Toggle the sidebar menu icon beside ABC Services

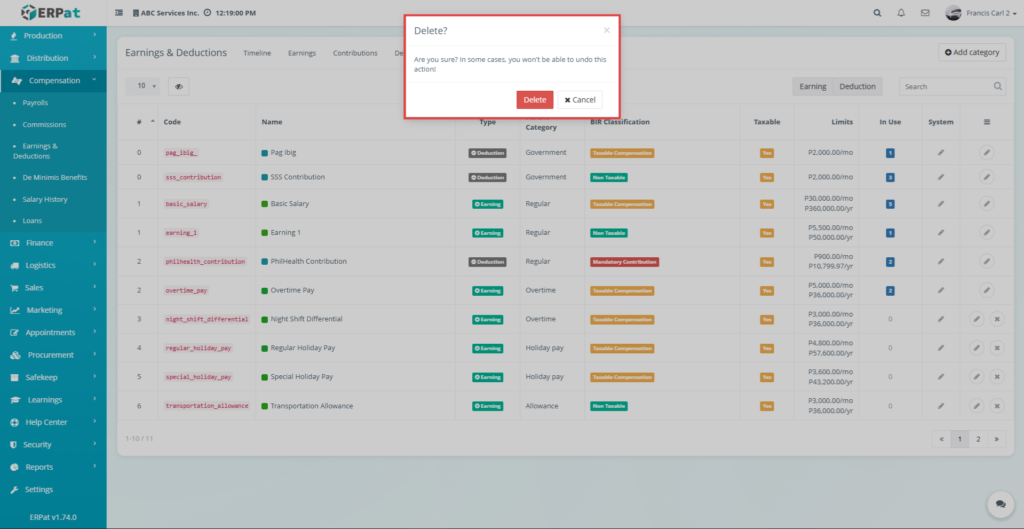[120, 13]
